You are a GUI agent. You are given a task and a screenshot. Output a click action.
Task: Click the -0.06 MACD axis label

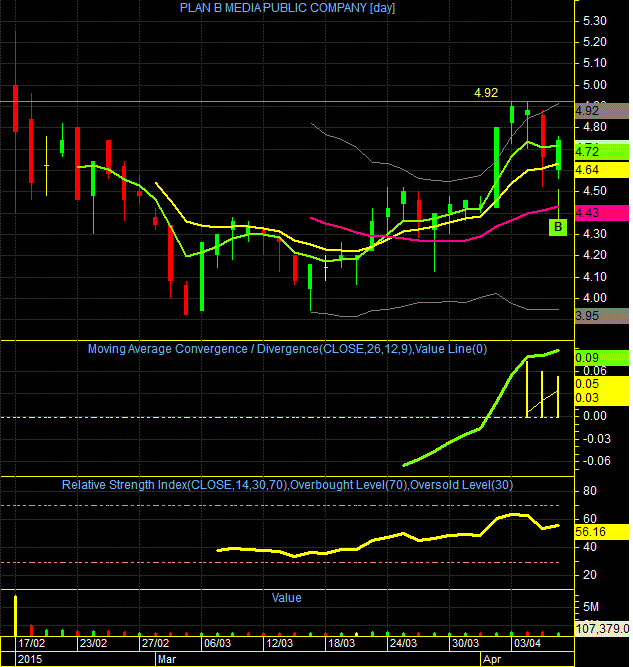pos(596,461)
